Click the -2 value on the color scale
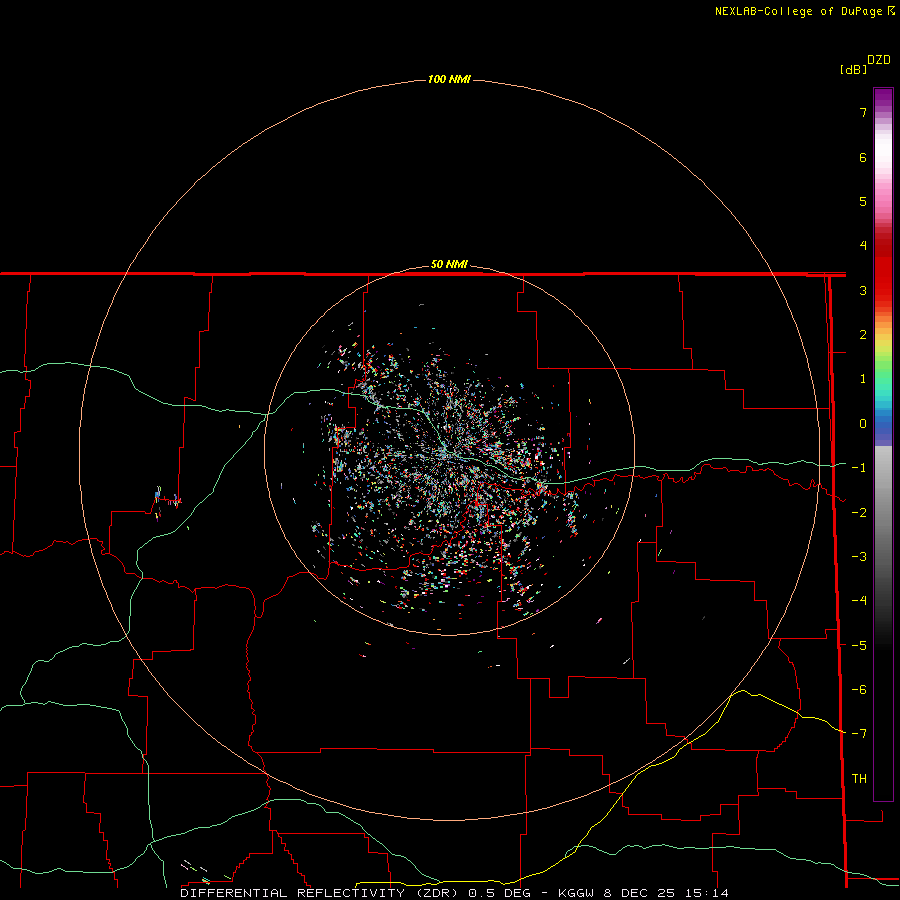The width and height of the screenshot is (900, 900). click(x=859, y=512)
